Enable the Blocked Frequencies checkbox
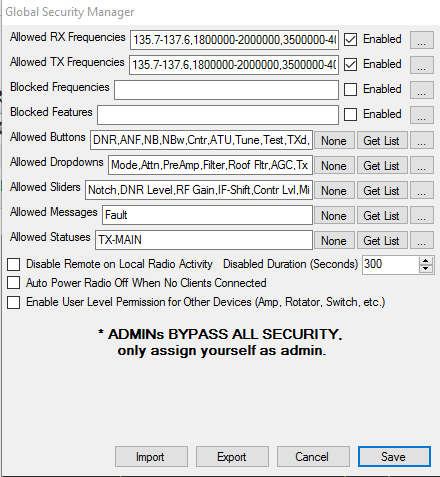440x477 pixels. (x=350, y=89)
